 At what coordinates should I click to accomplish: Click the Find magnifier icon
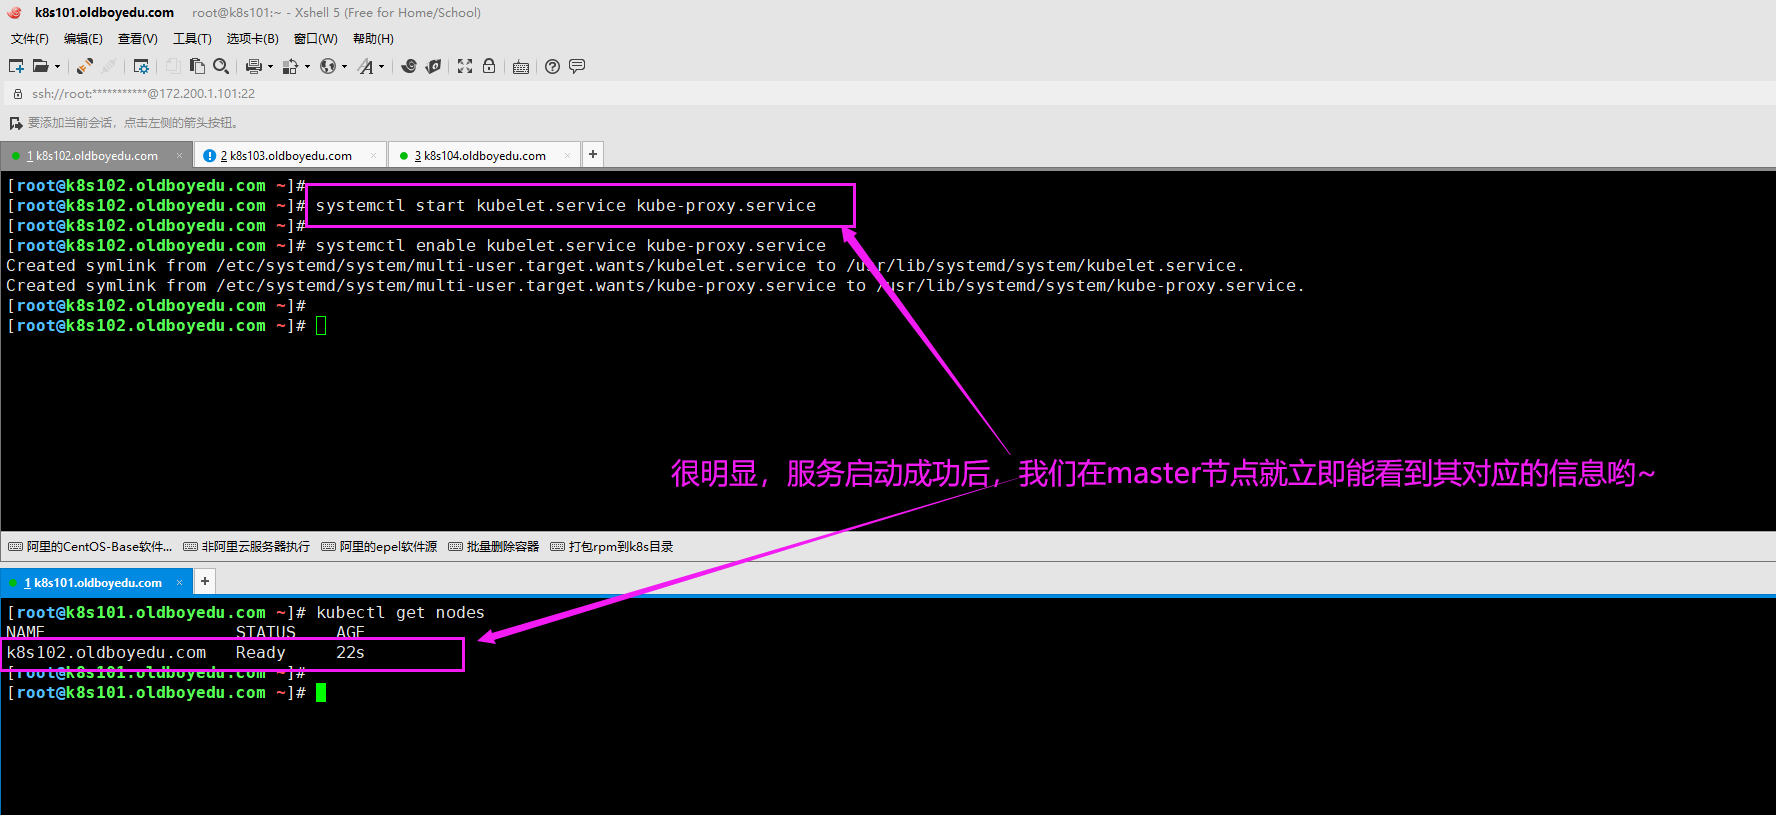coord(221,66)
